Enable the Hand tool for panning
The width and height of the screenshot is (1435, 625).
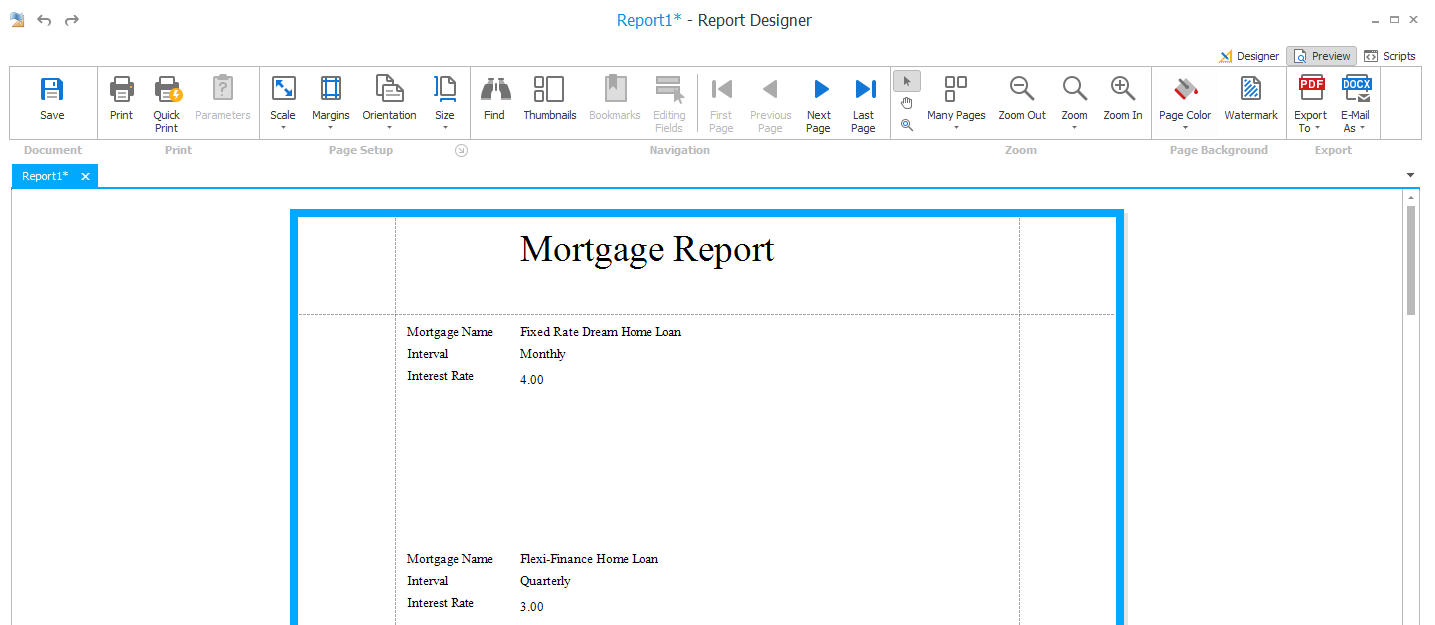point(906,102)
